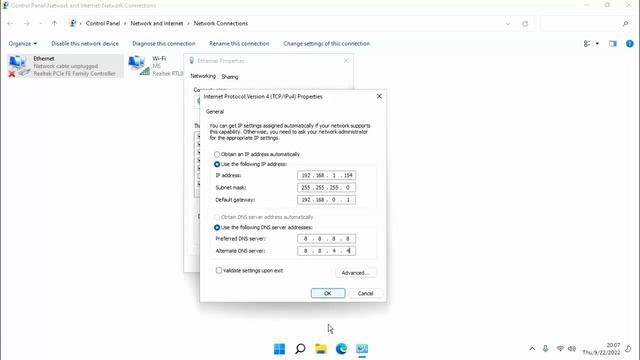Open taskbar Search

[300, 349]
